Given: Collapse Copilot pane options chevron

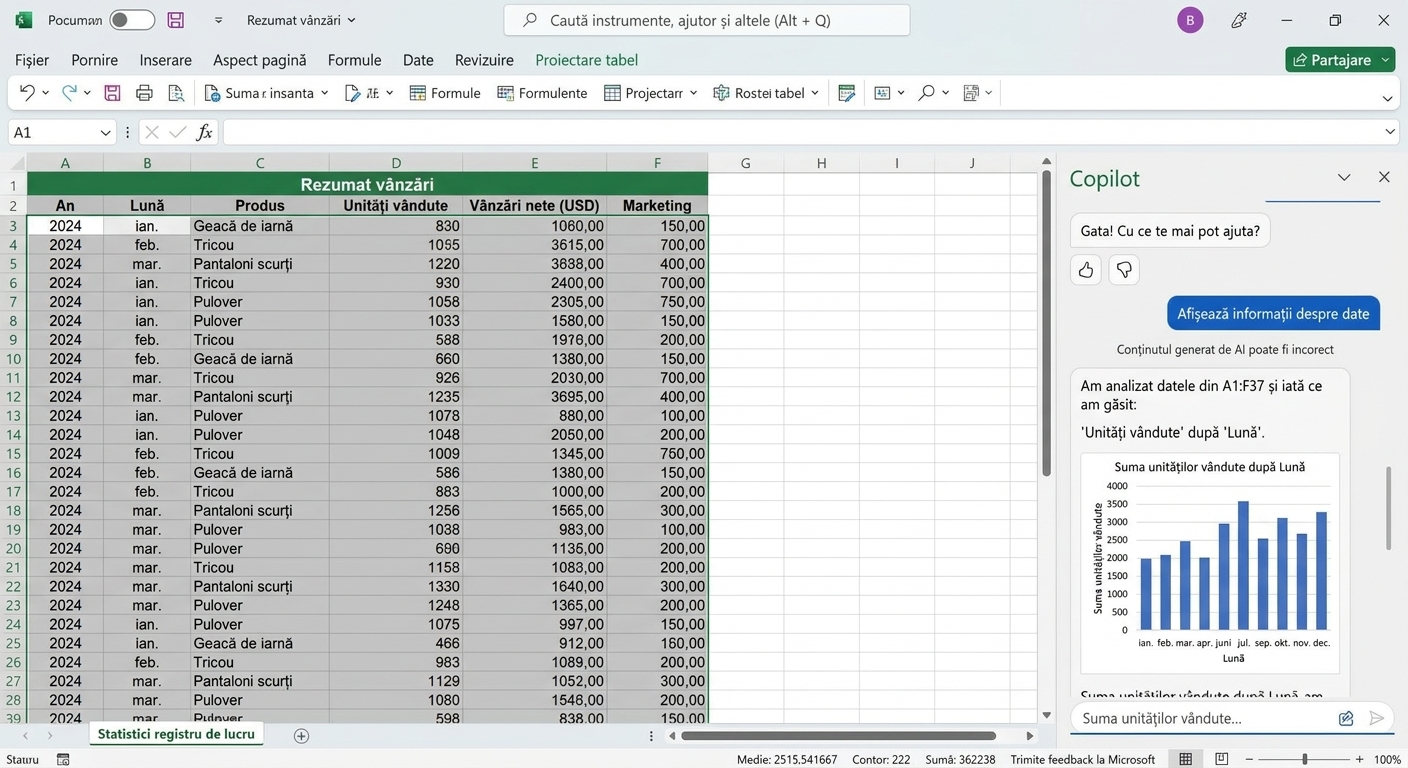Looking at the screenshot, I should (x=1344, y=177).
